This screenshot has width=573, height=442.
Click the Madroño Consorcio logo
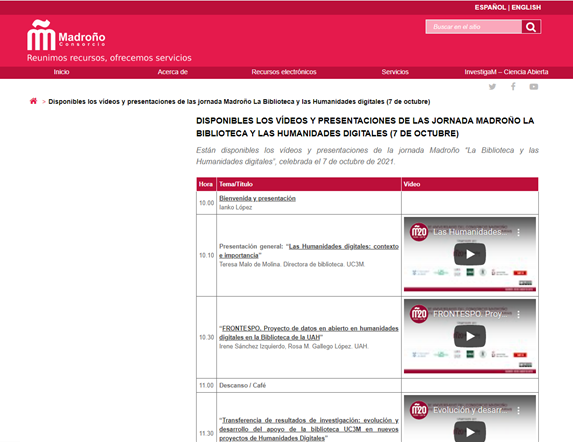click(x=66, y=35)
